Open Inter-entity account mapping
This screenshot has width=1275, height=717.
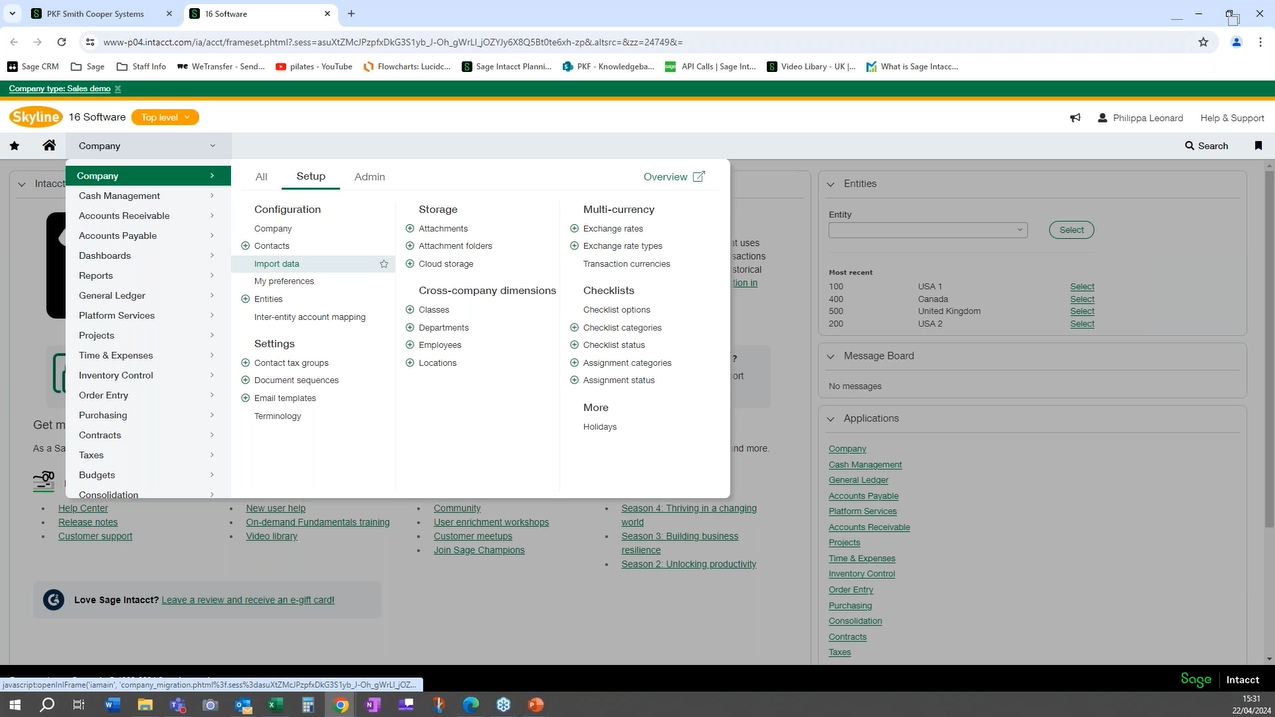pyautogui.click(x=310, y=317)
